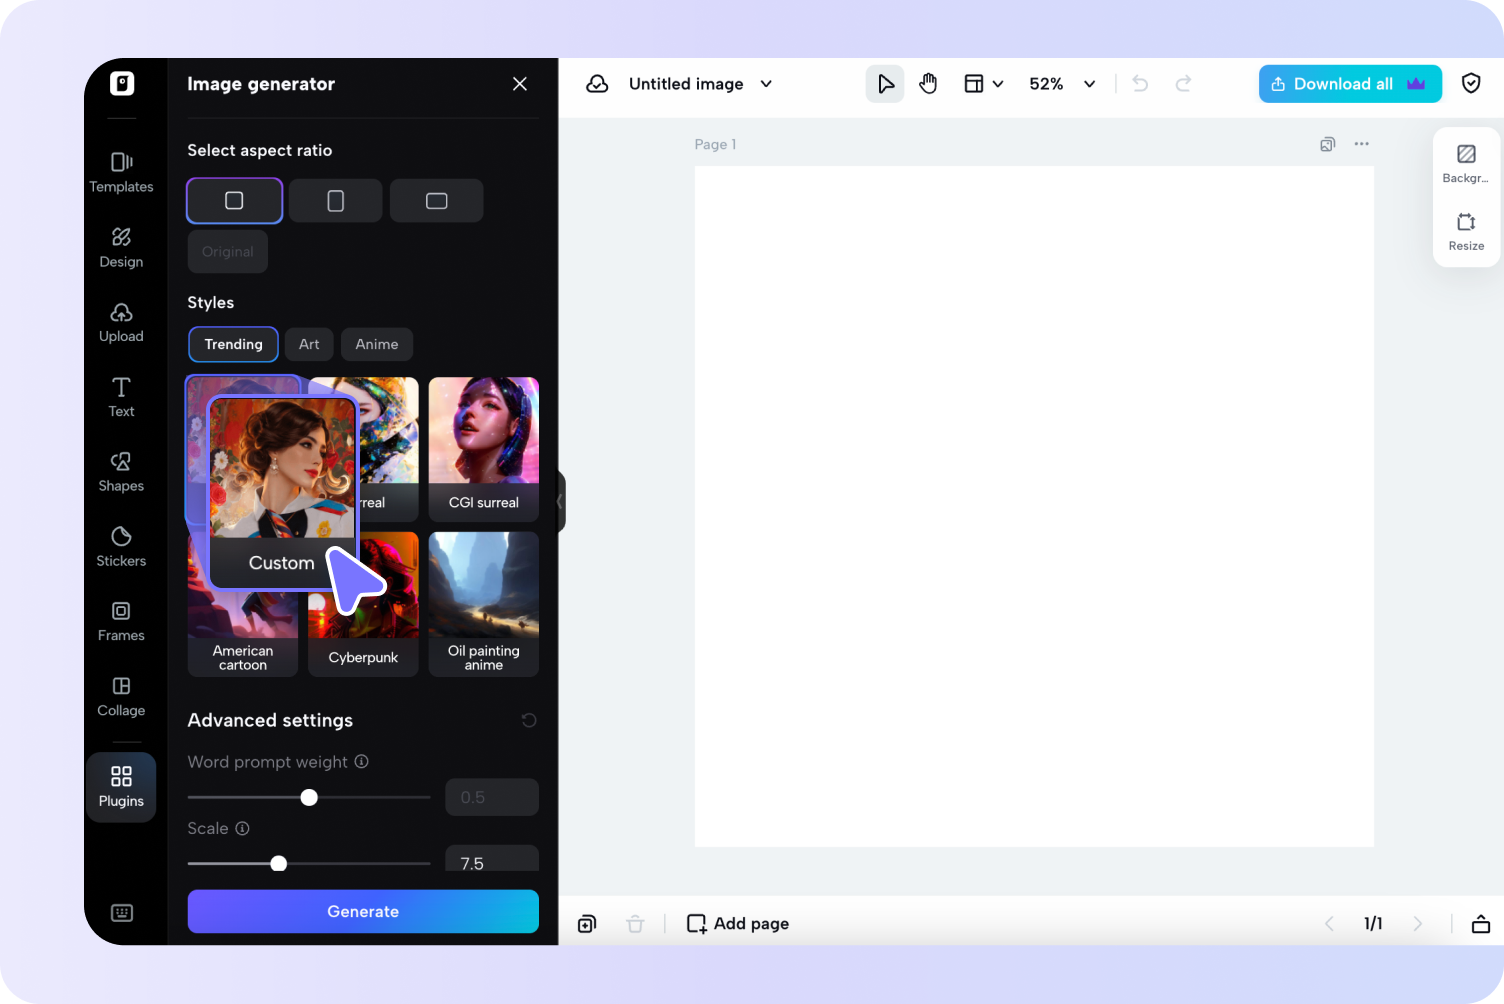The height and width of the screenshot is (1004, 1504).
Task: Open the Shapes sidebar panel
Action: pos(121,472)
